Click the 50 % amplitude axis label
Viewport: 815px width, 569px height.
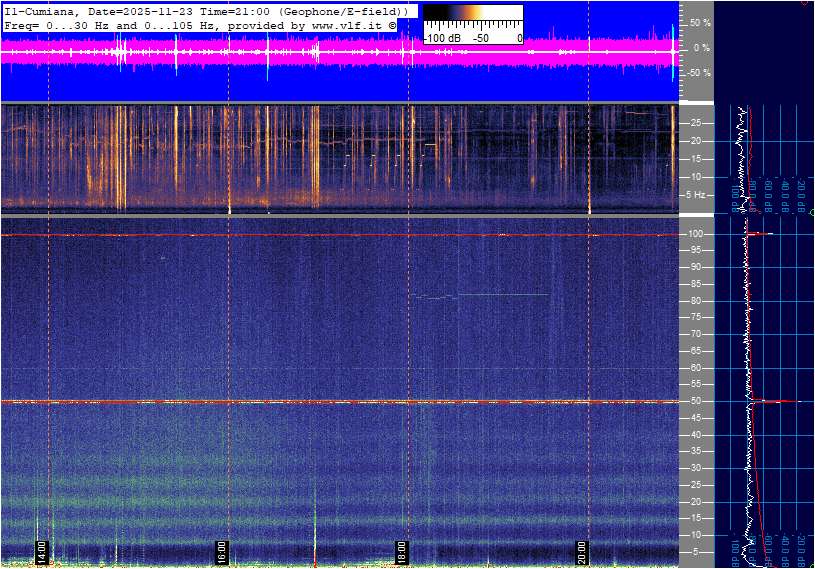point(700,22)
